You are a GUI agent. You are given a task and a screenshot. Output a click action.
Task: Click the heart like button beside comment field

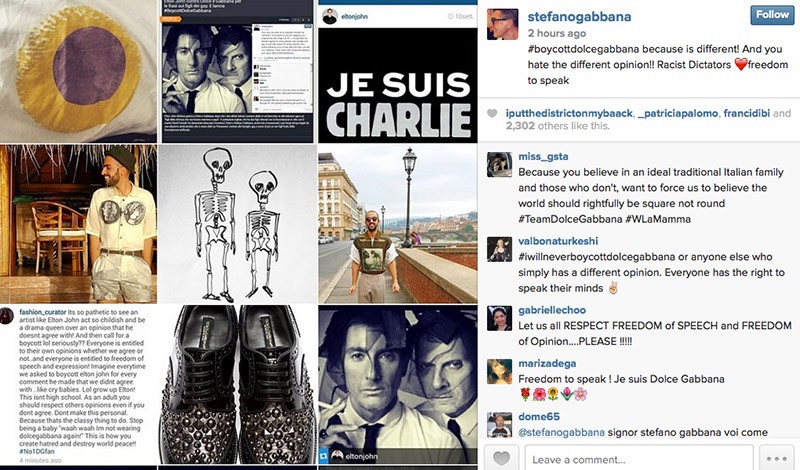(502, 457)
